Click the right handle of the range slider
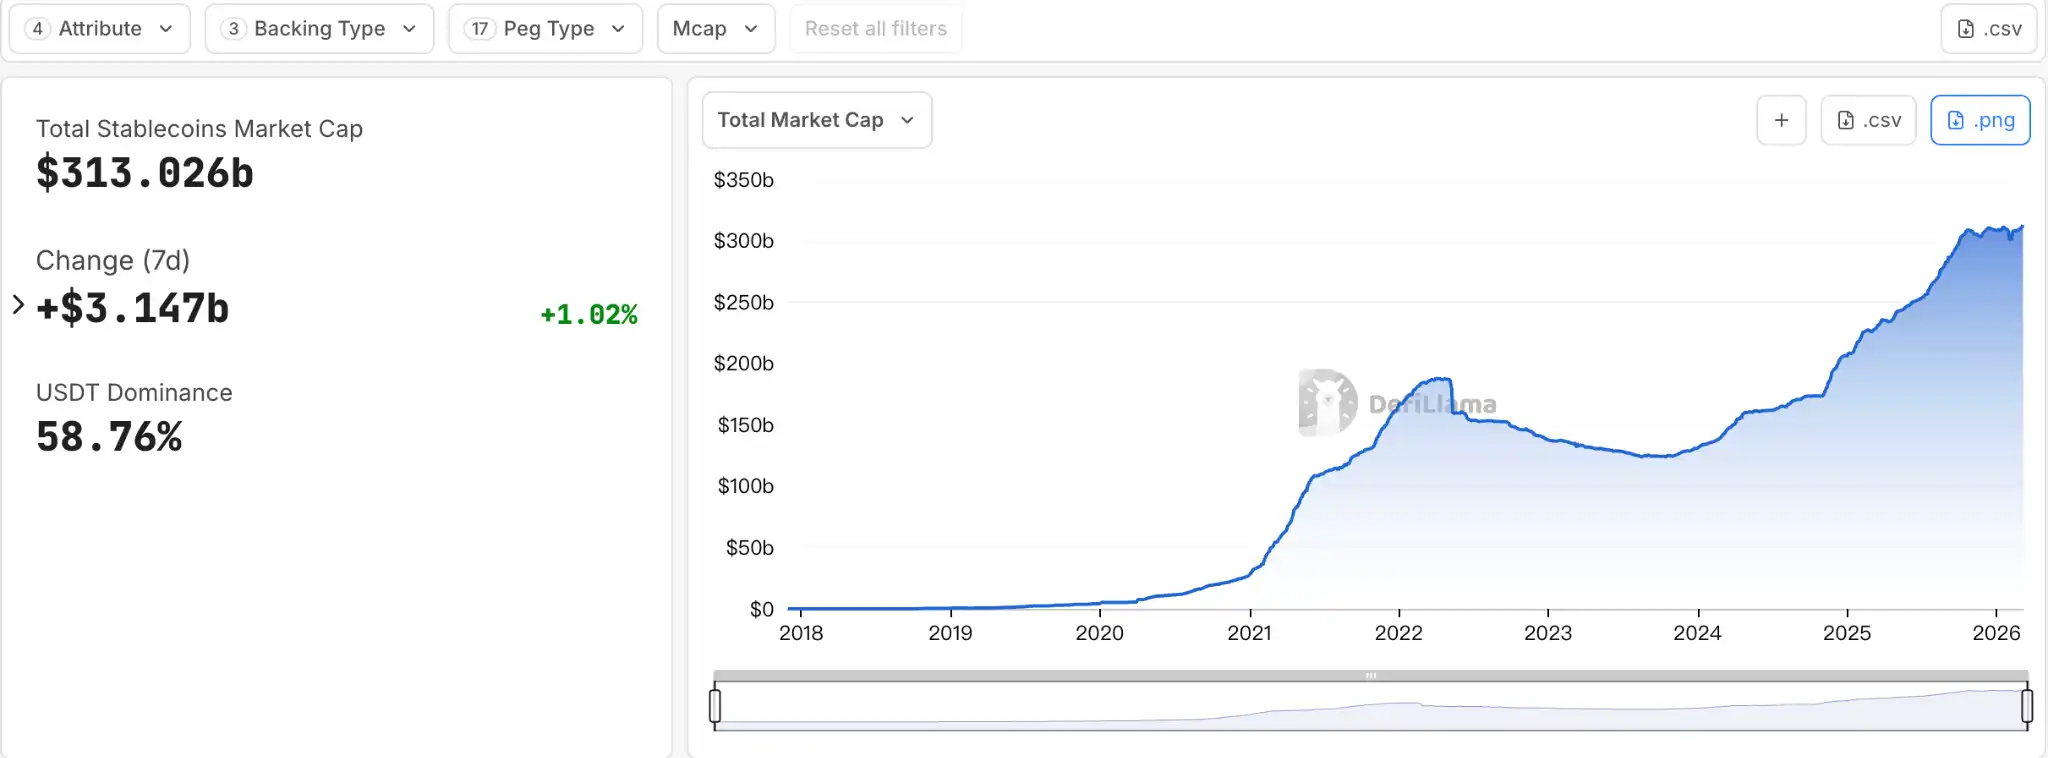 pyautogui.click(x=2027, y=706)
